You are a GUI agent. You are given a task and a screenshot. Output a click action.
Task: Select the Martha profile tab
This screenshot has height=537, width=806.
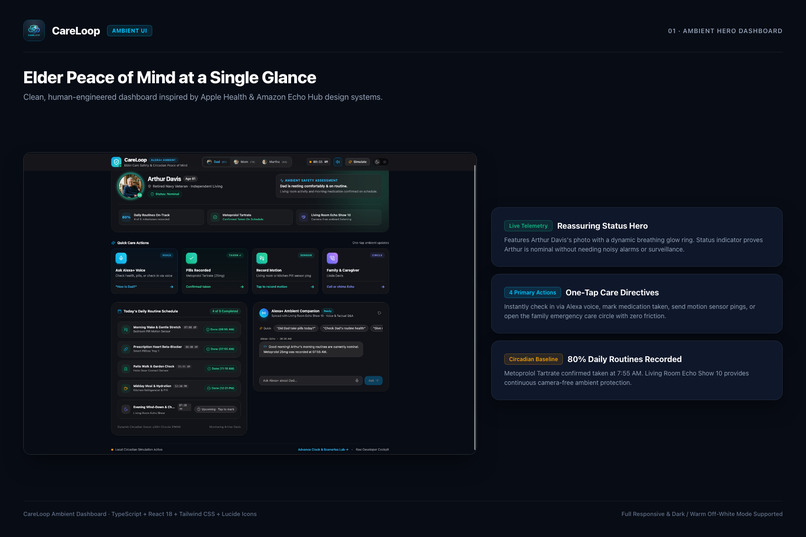(x=274, y=162)
